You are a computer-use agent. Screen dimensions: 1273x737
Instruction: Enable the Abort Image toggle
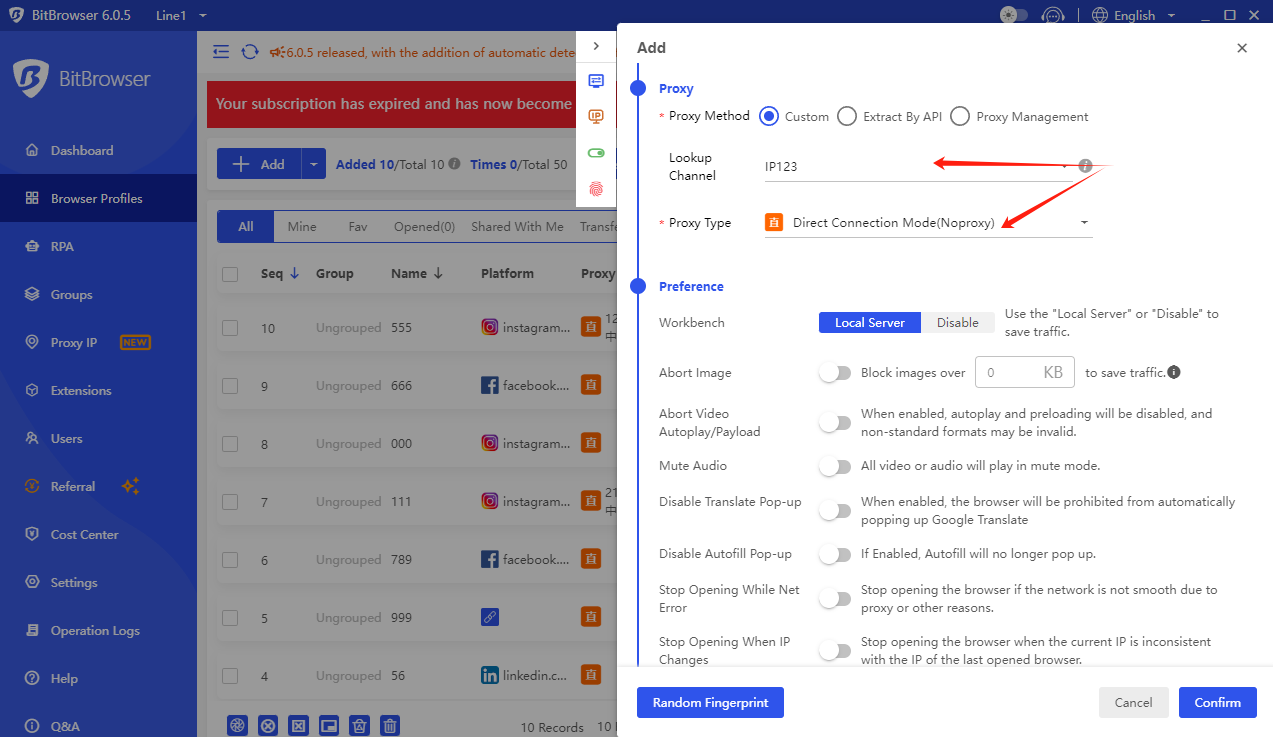(x=835, y=372)
